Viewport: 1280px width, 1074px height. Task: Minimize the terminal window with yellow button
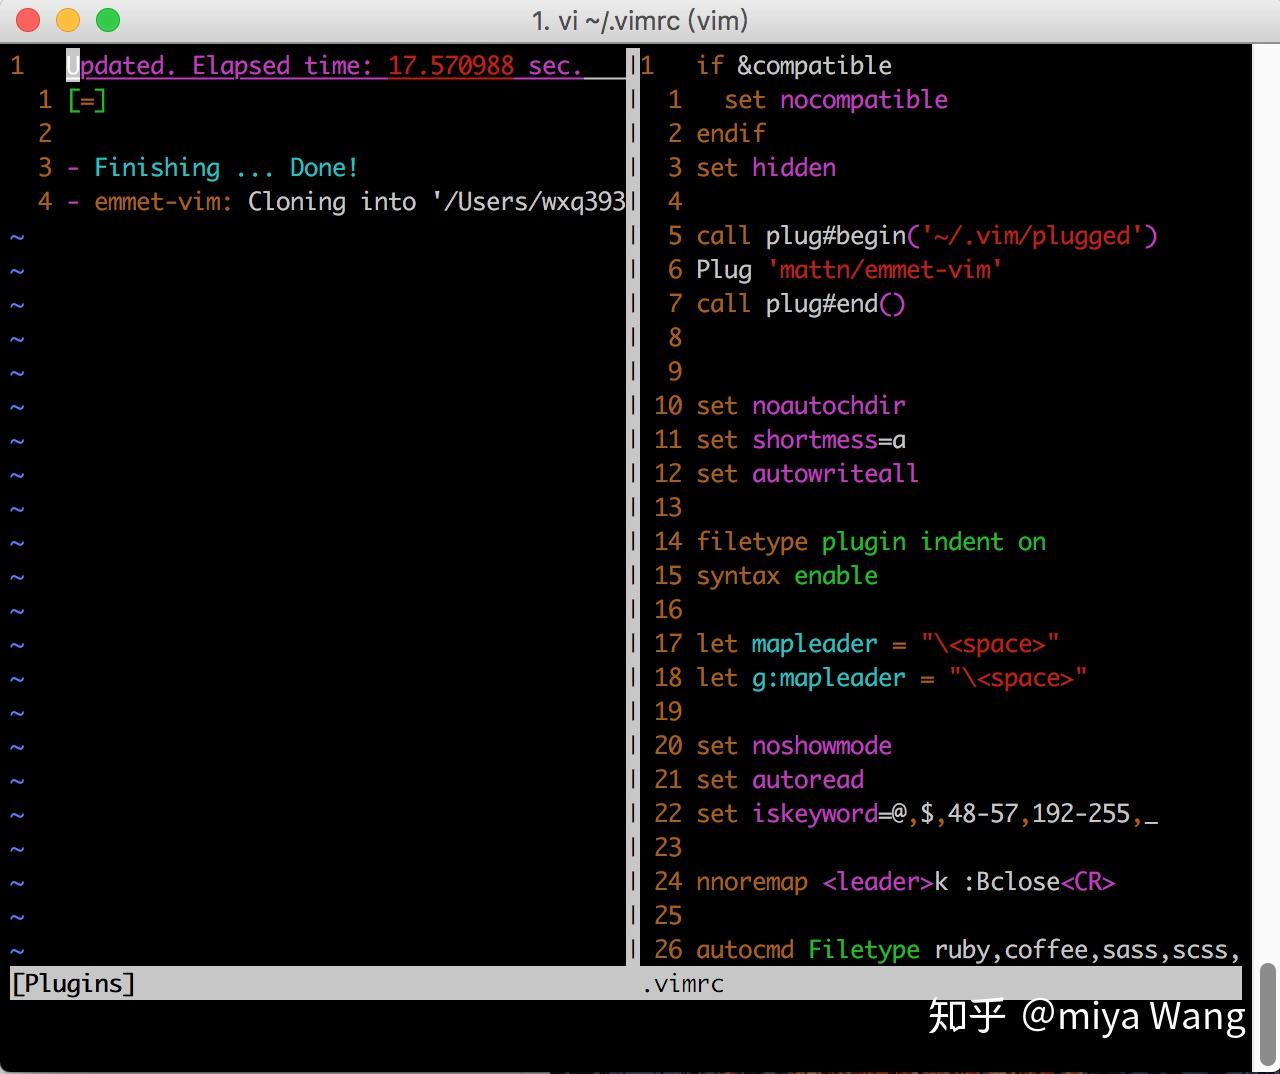tap(68, 20)
